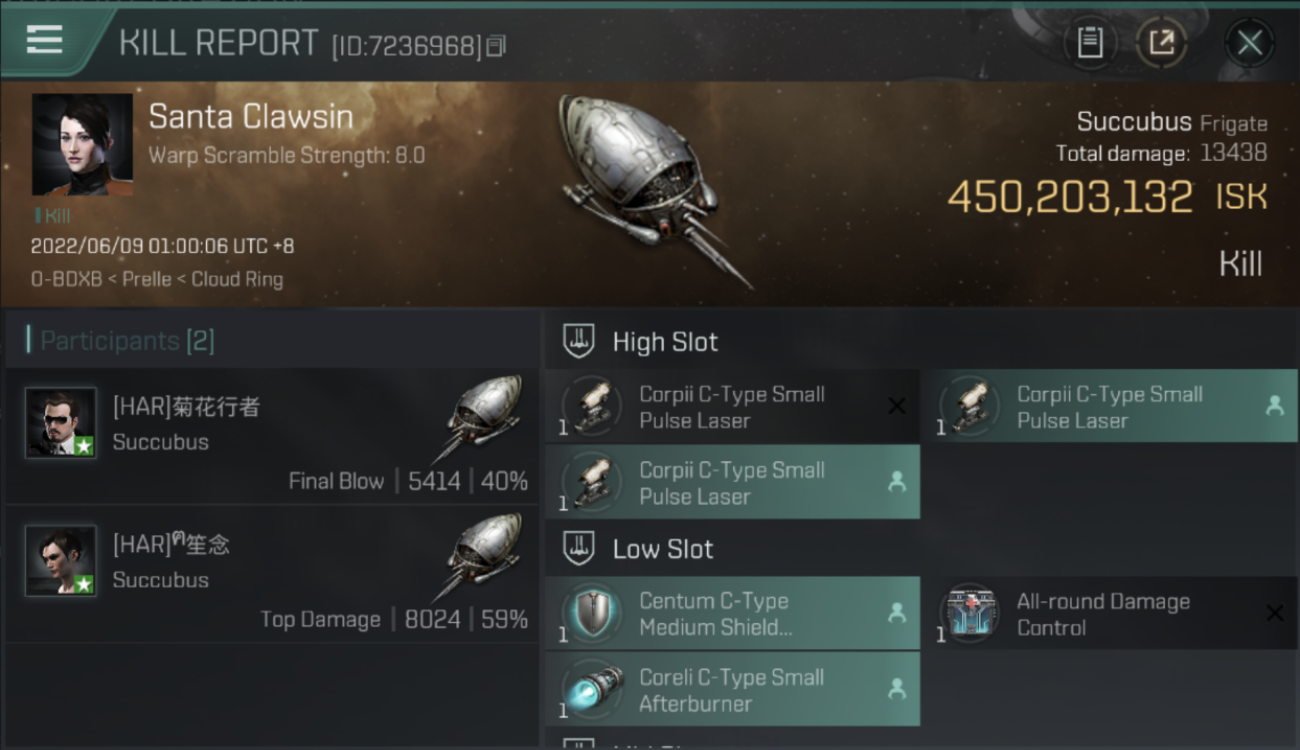
Task: Open the Participants [2] tab
Action: click(126, 341)
